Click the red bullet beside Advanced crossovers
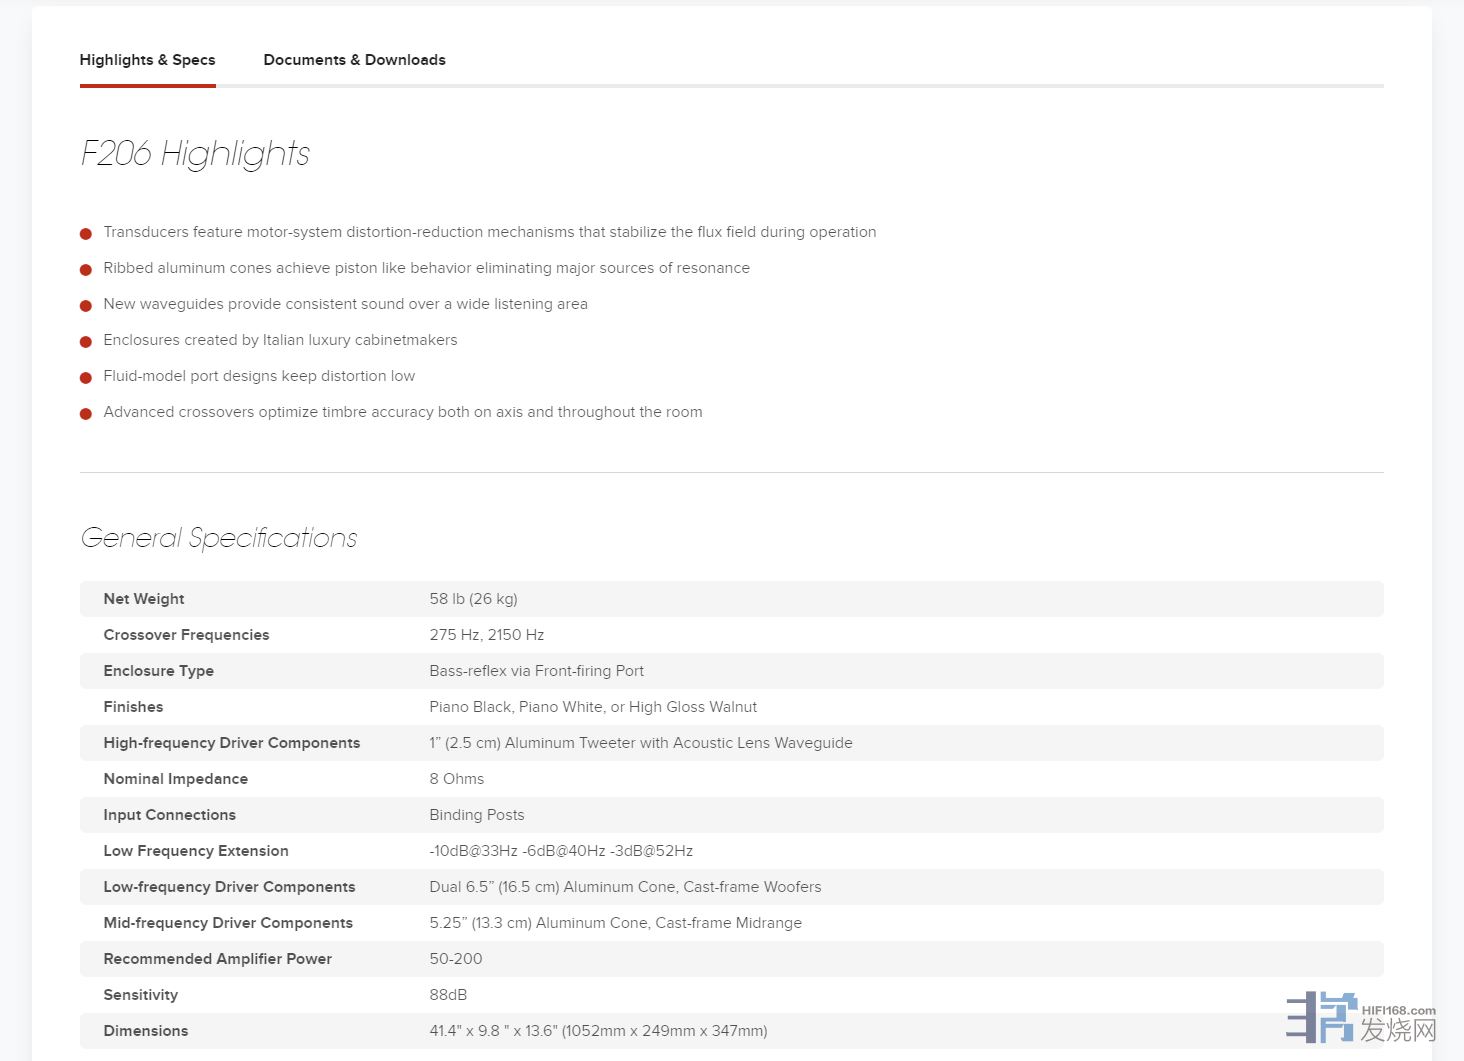The width and height of the screenshot is (1464, 1061). [x=86, y=414]
